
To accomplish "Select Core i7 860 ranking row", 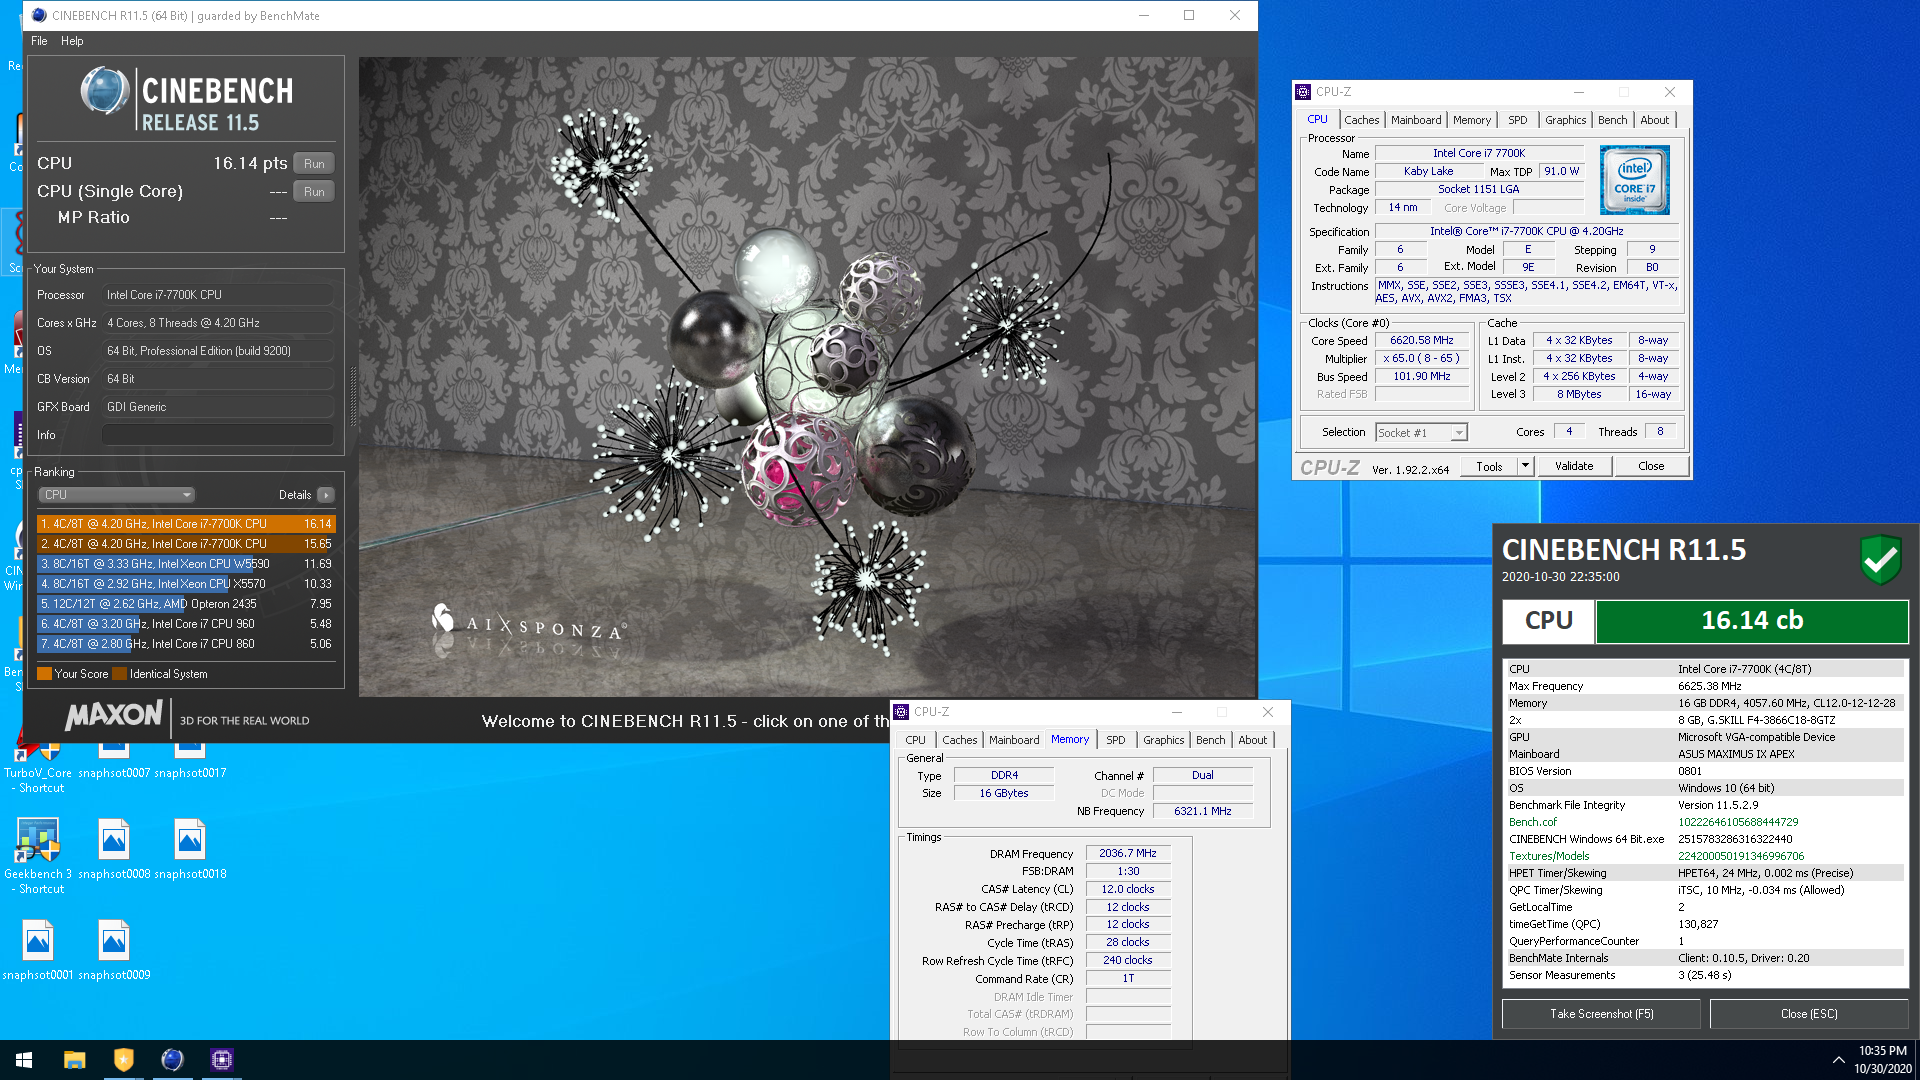I will click(186, 644).
